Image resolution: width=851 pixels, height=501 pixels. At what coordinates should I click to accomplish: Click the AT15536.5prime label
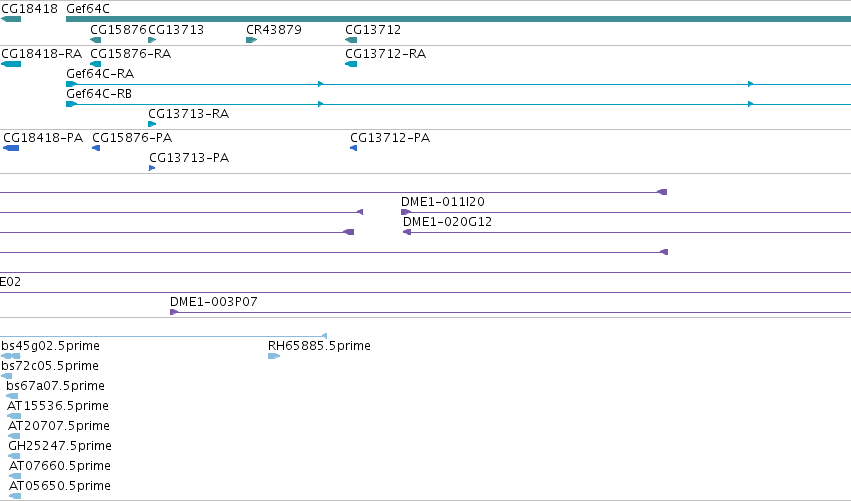(58, 406)
